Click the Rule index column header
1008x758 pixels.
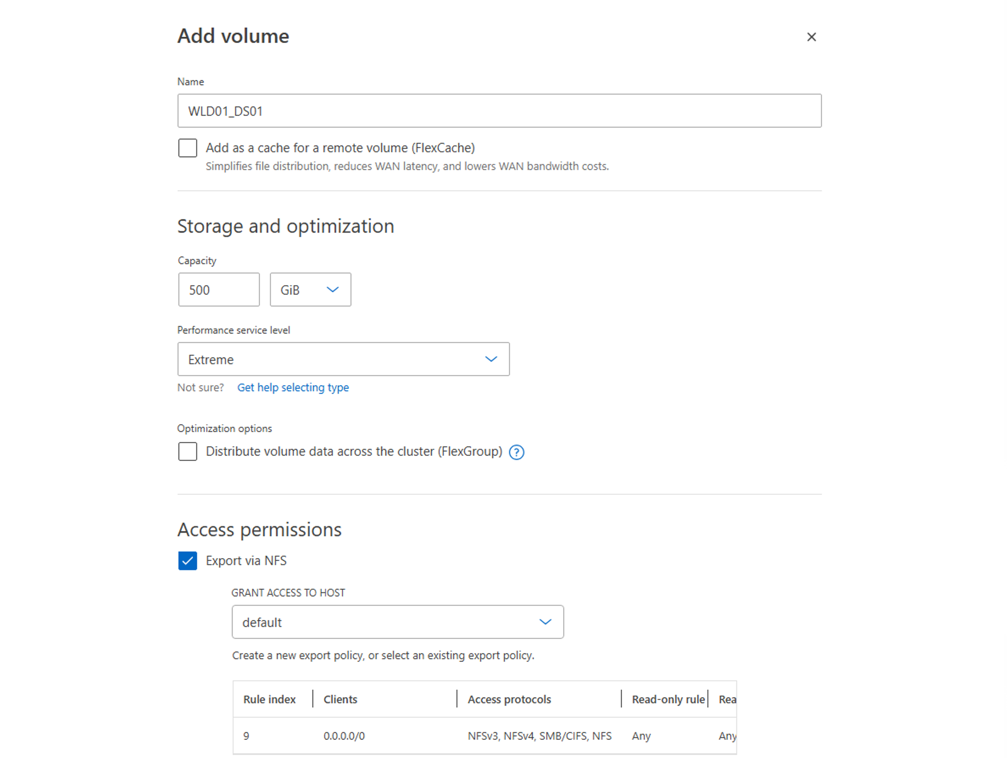[x=270, y=699]
